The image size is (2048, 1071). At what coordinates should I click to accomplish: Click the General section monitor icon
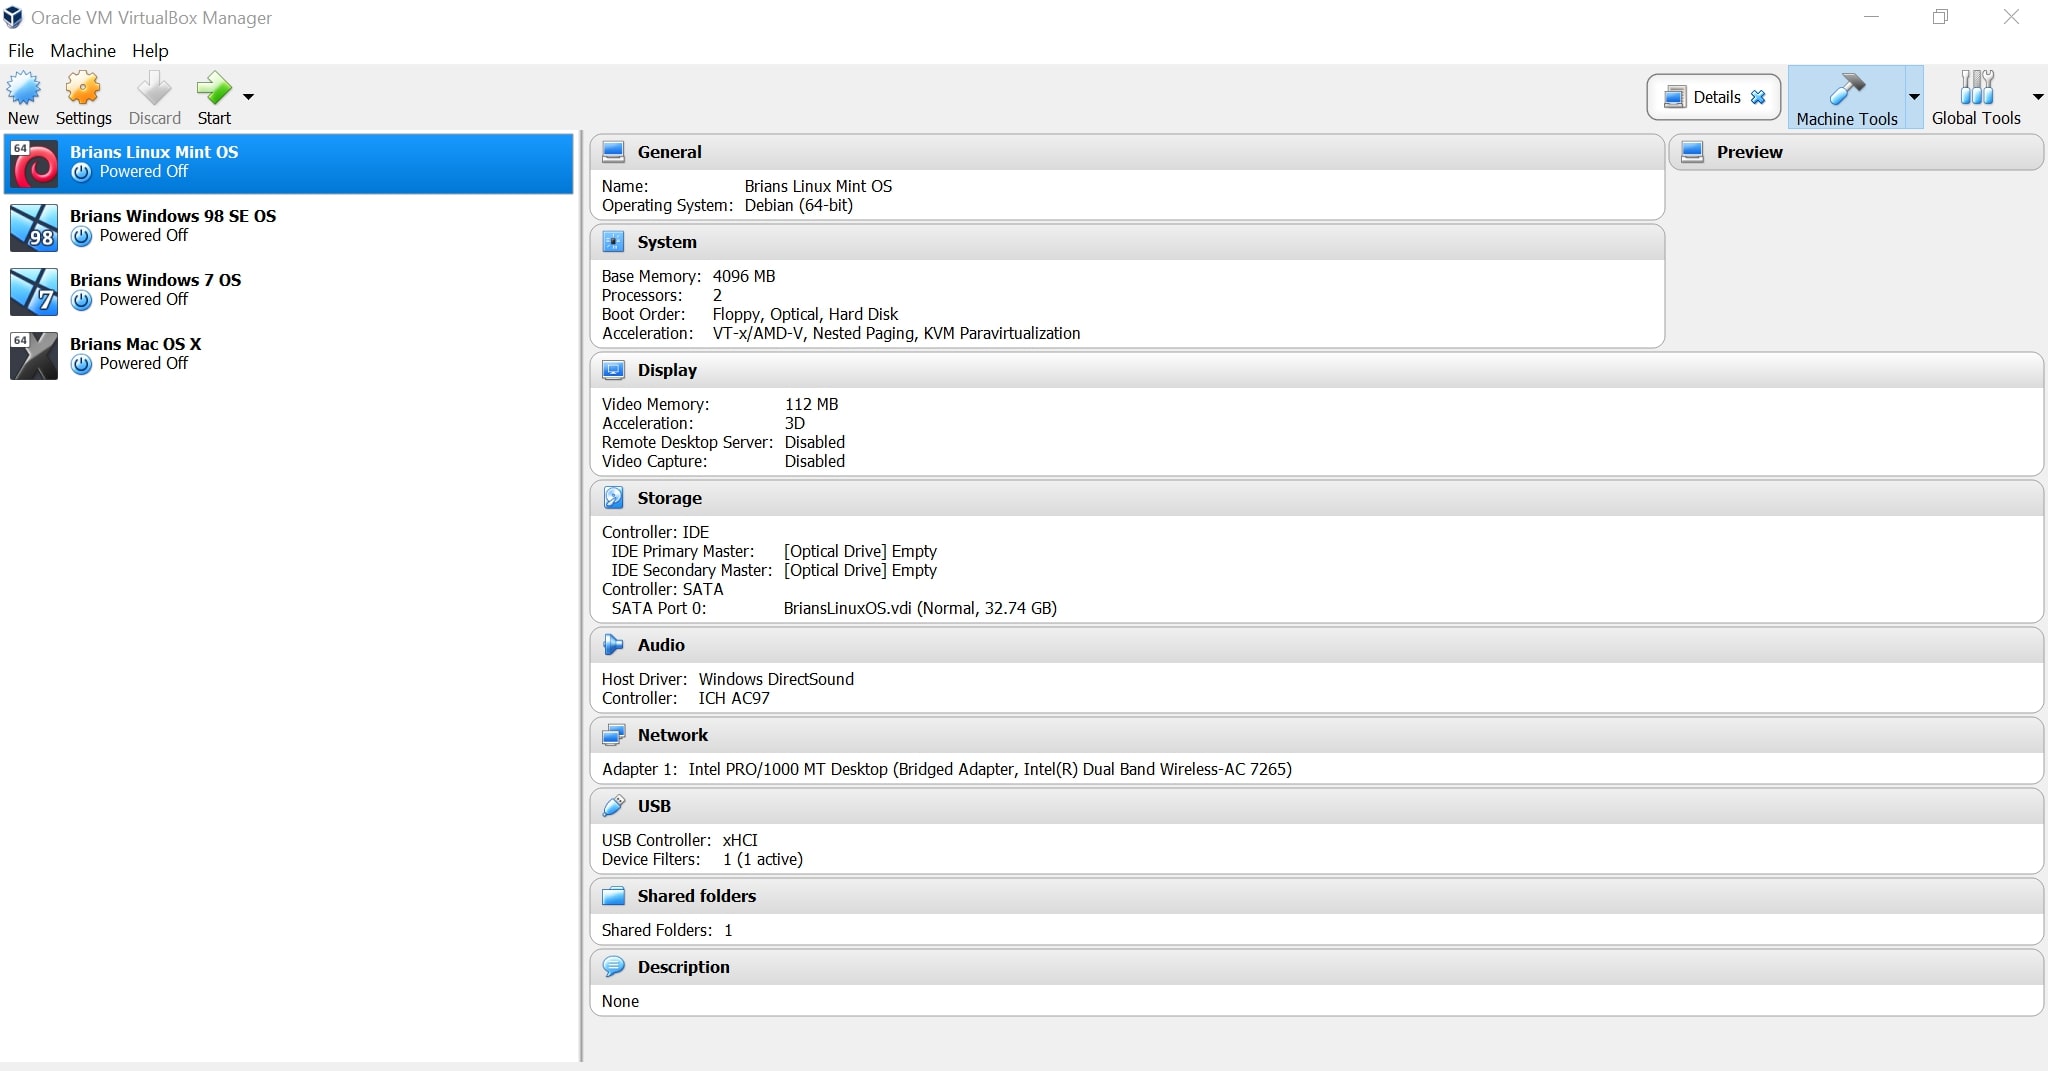pyautogui.click(x=614, y=152)
